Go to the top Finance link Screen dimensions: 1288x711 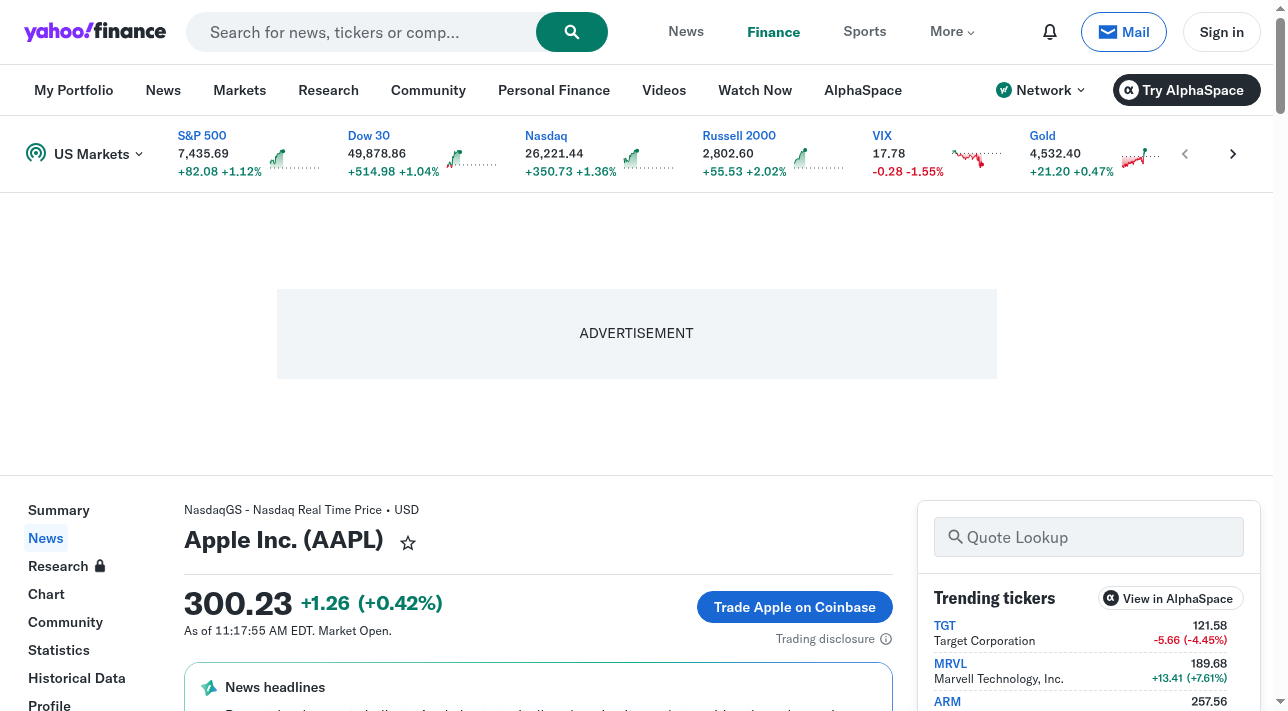coord(774,32)
